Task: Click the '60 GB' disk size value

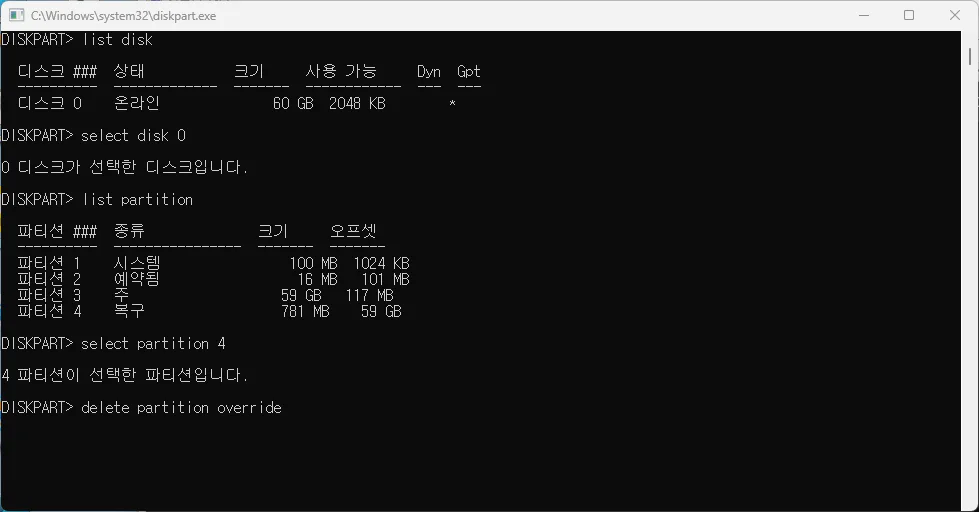Action: pyautogui.click(x=293, y=104)
